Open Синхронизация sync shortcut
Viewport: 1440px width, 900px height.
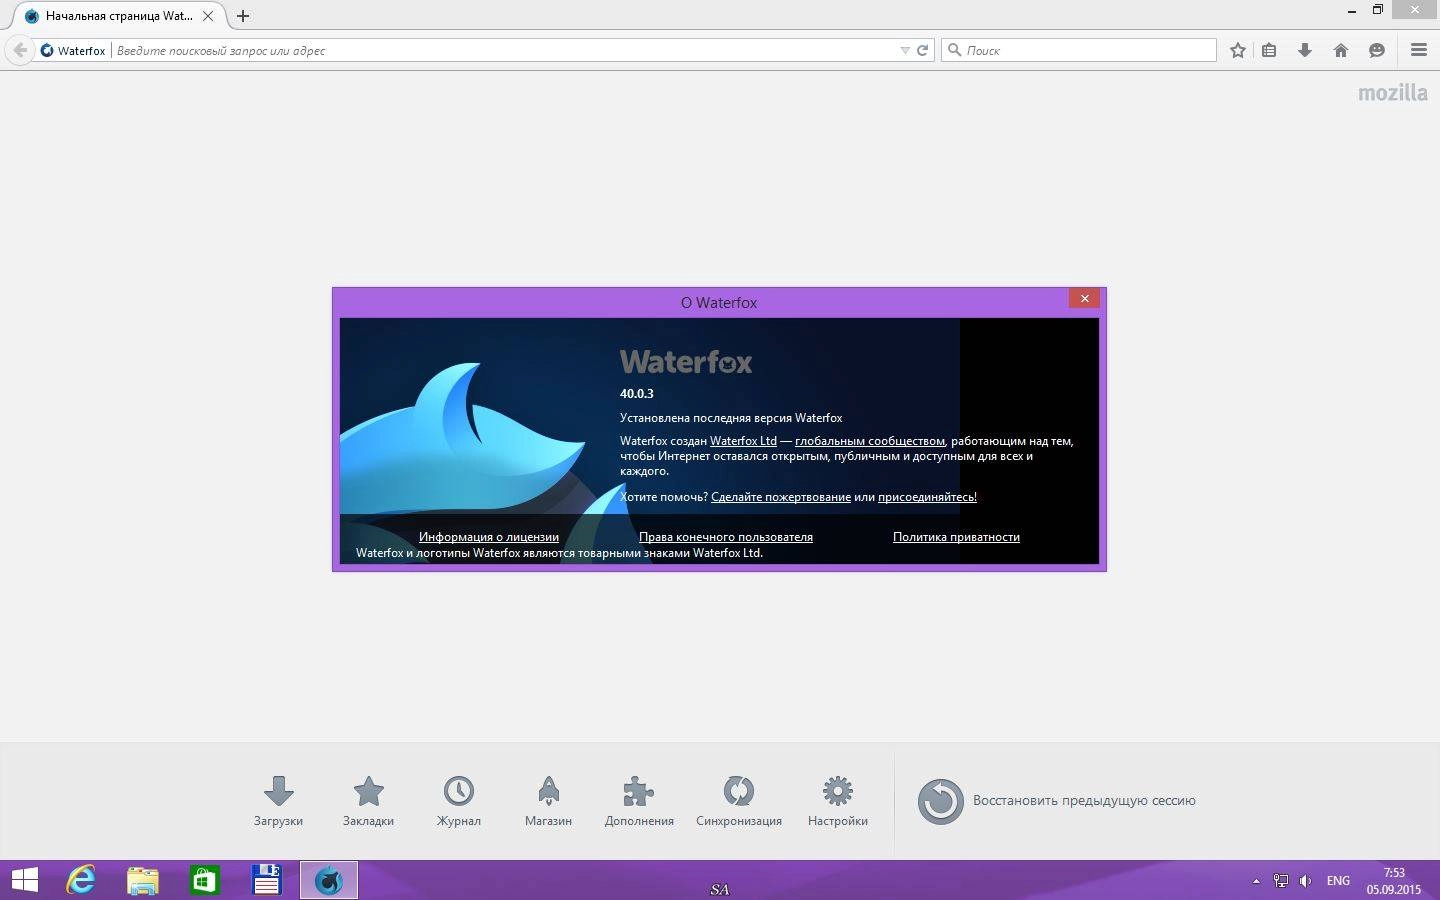(739, 801)
